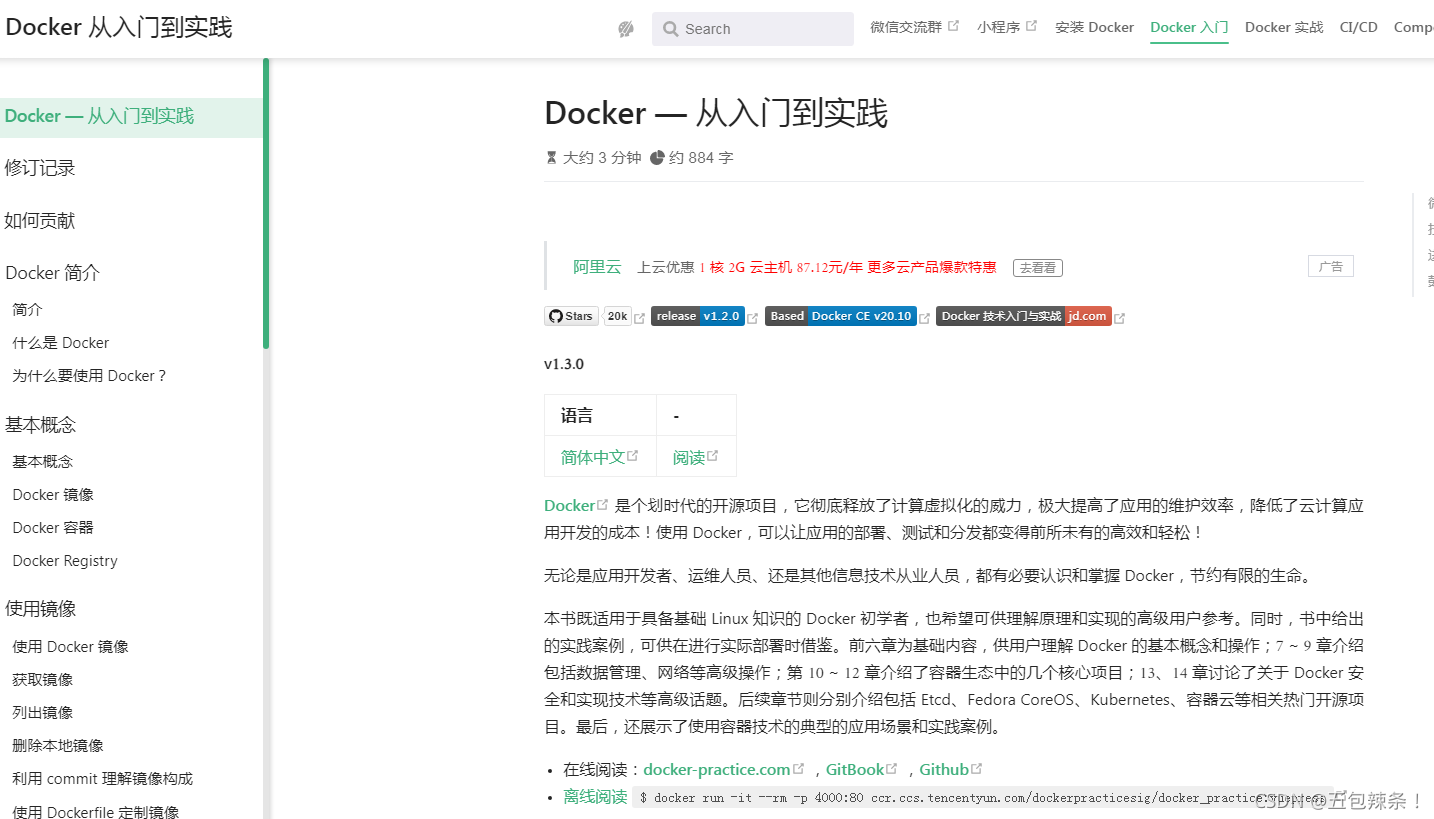Image resolution: width=1434 pixels, height=819 pixels.
Task: Open the 微信交流群 nav link
Action: pos(914,27)
